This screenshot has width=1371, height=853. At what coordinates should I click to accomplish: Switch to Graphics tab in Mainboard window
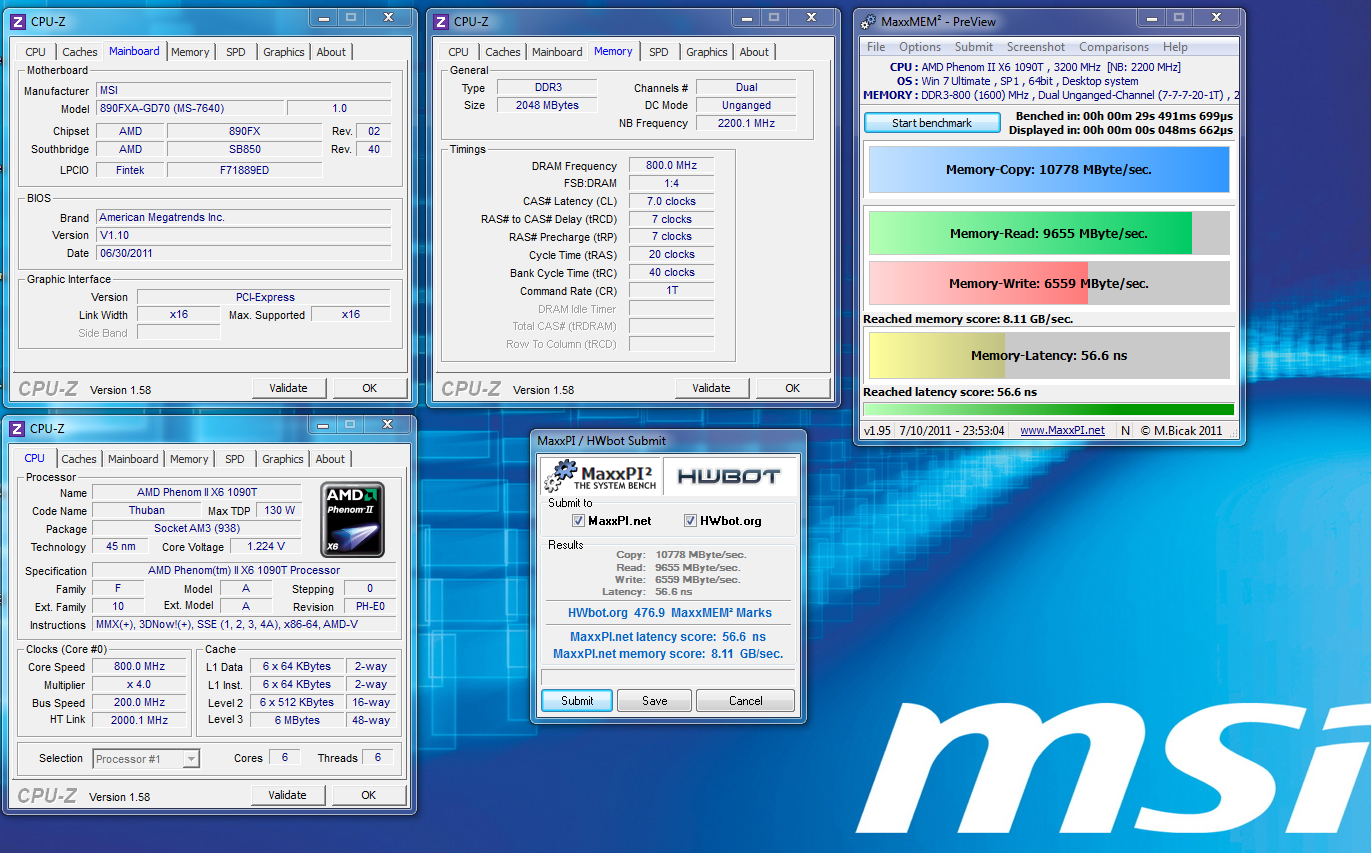point(284,52)
